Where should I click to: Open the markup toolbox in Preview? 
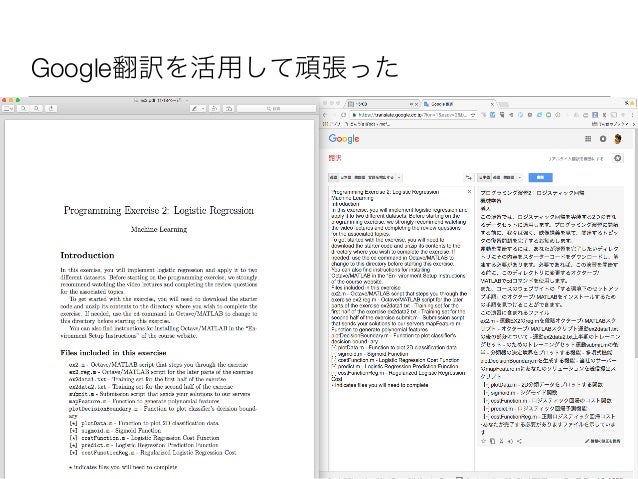pos(229,109)
